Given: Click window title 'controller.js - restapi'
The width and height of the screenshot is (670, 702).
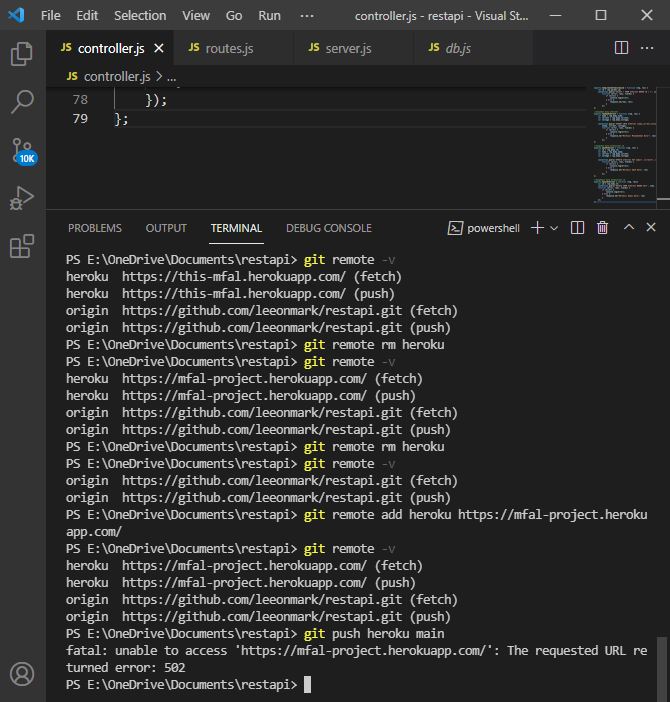Looking at the screenshot, I should [441, 16].
